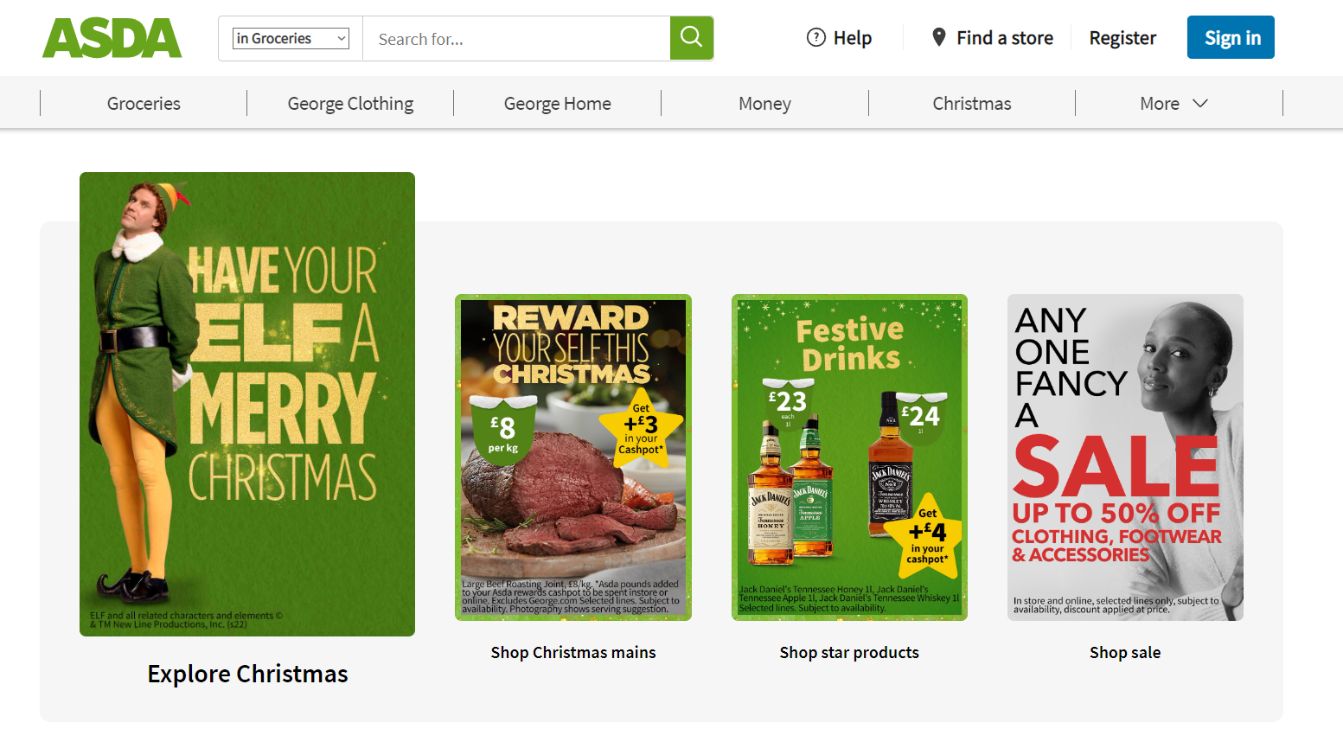This screenshot has height=729, width=1343.
Task: Open the Groceries menu item
Action: click(144, 103)
